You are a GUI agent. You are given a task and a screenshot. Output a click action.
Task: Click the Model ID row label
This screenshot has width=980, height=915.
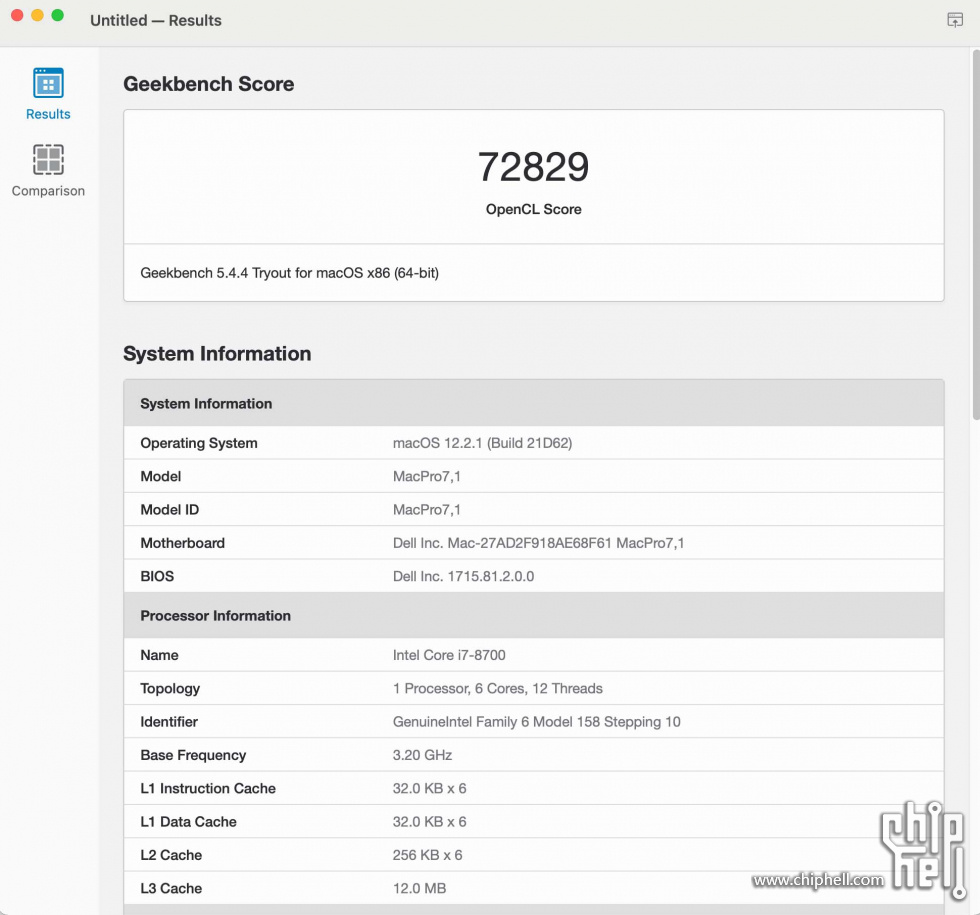point(169,510)
